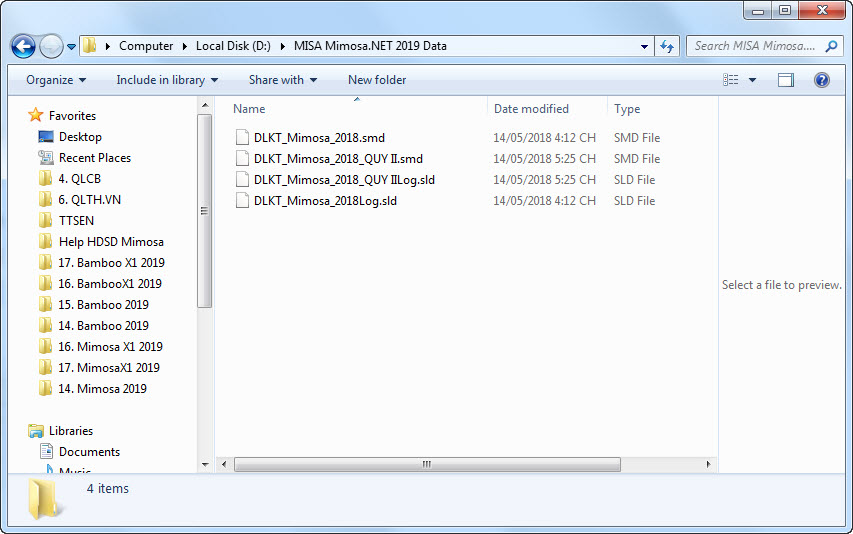Click the Recent Places icon
The width and height of the screenshot is (853, 534).
tap(46, 158)
